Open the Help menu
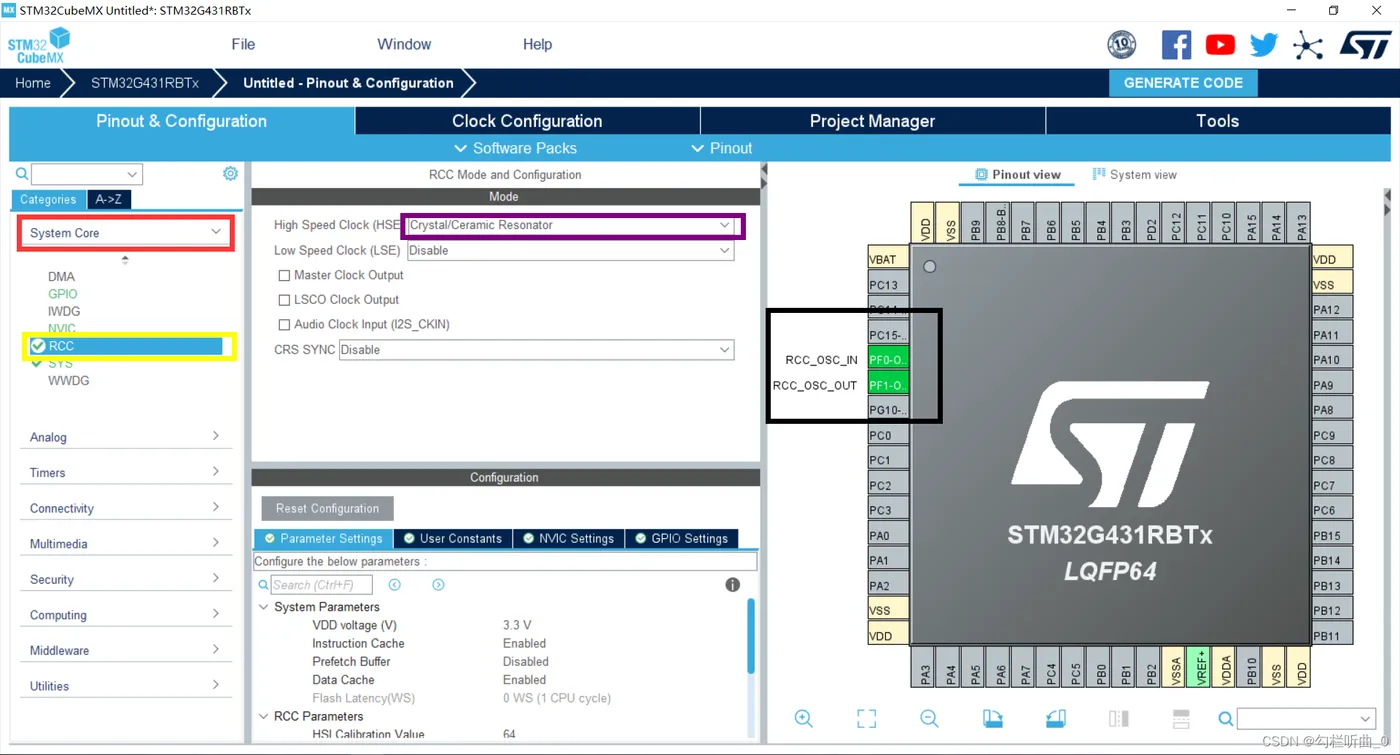 tap(537, 44)
